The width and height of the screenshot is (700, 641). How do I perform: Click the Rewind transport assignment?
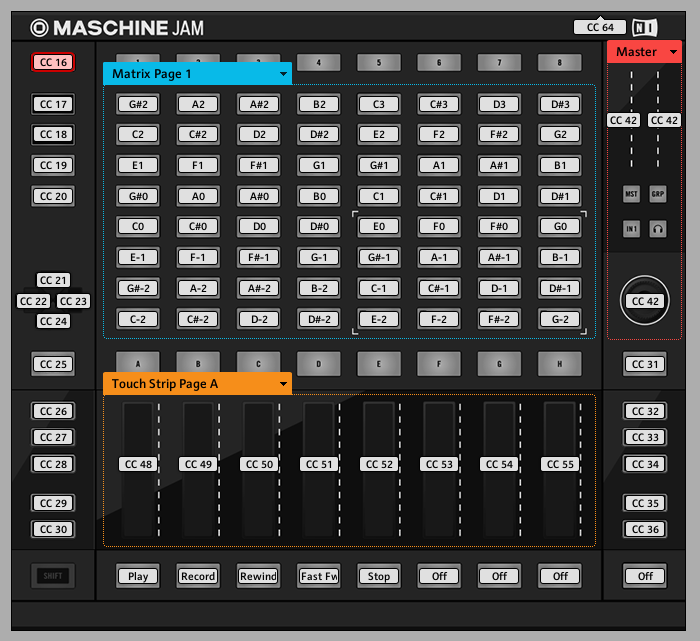pyautogui.click(x=258, y=576)
